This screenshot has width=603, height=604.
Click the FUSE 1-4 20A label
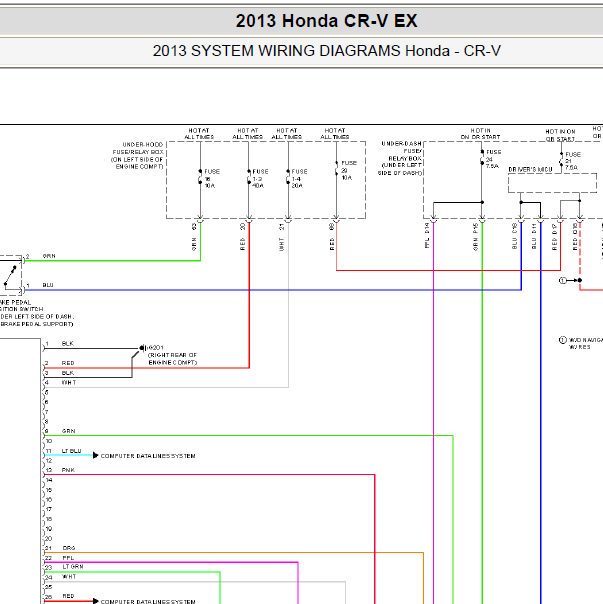299,178
